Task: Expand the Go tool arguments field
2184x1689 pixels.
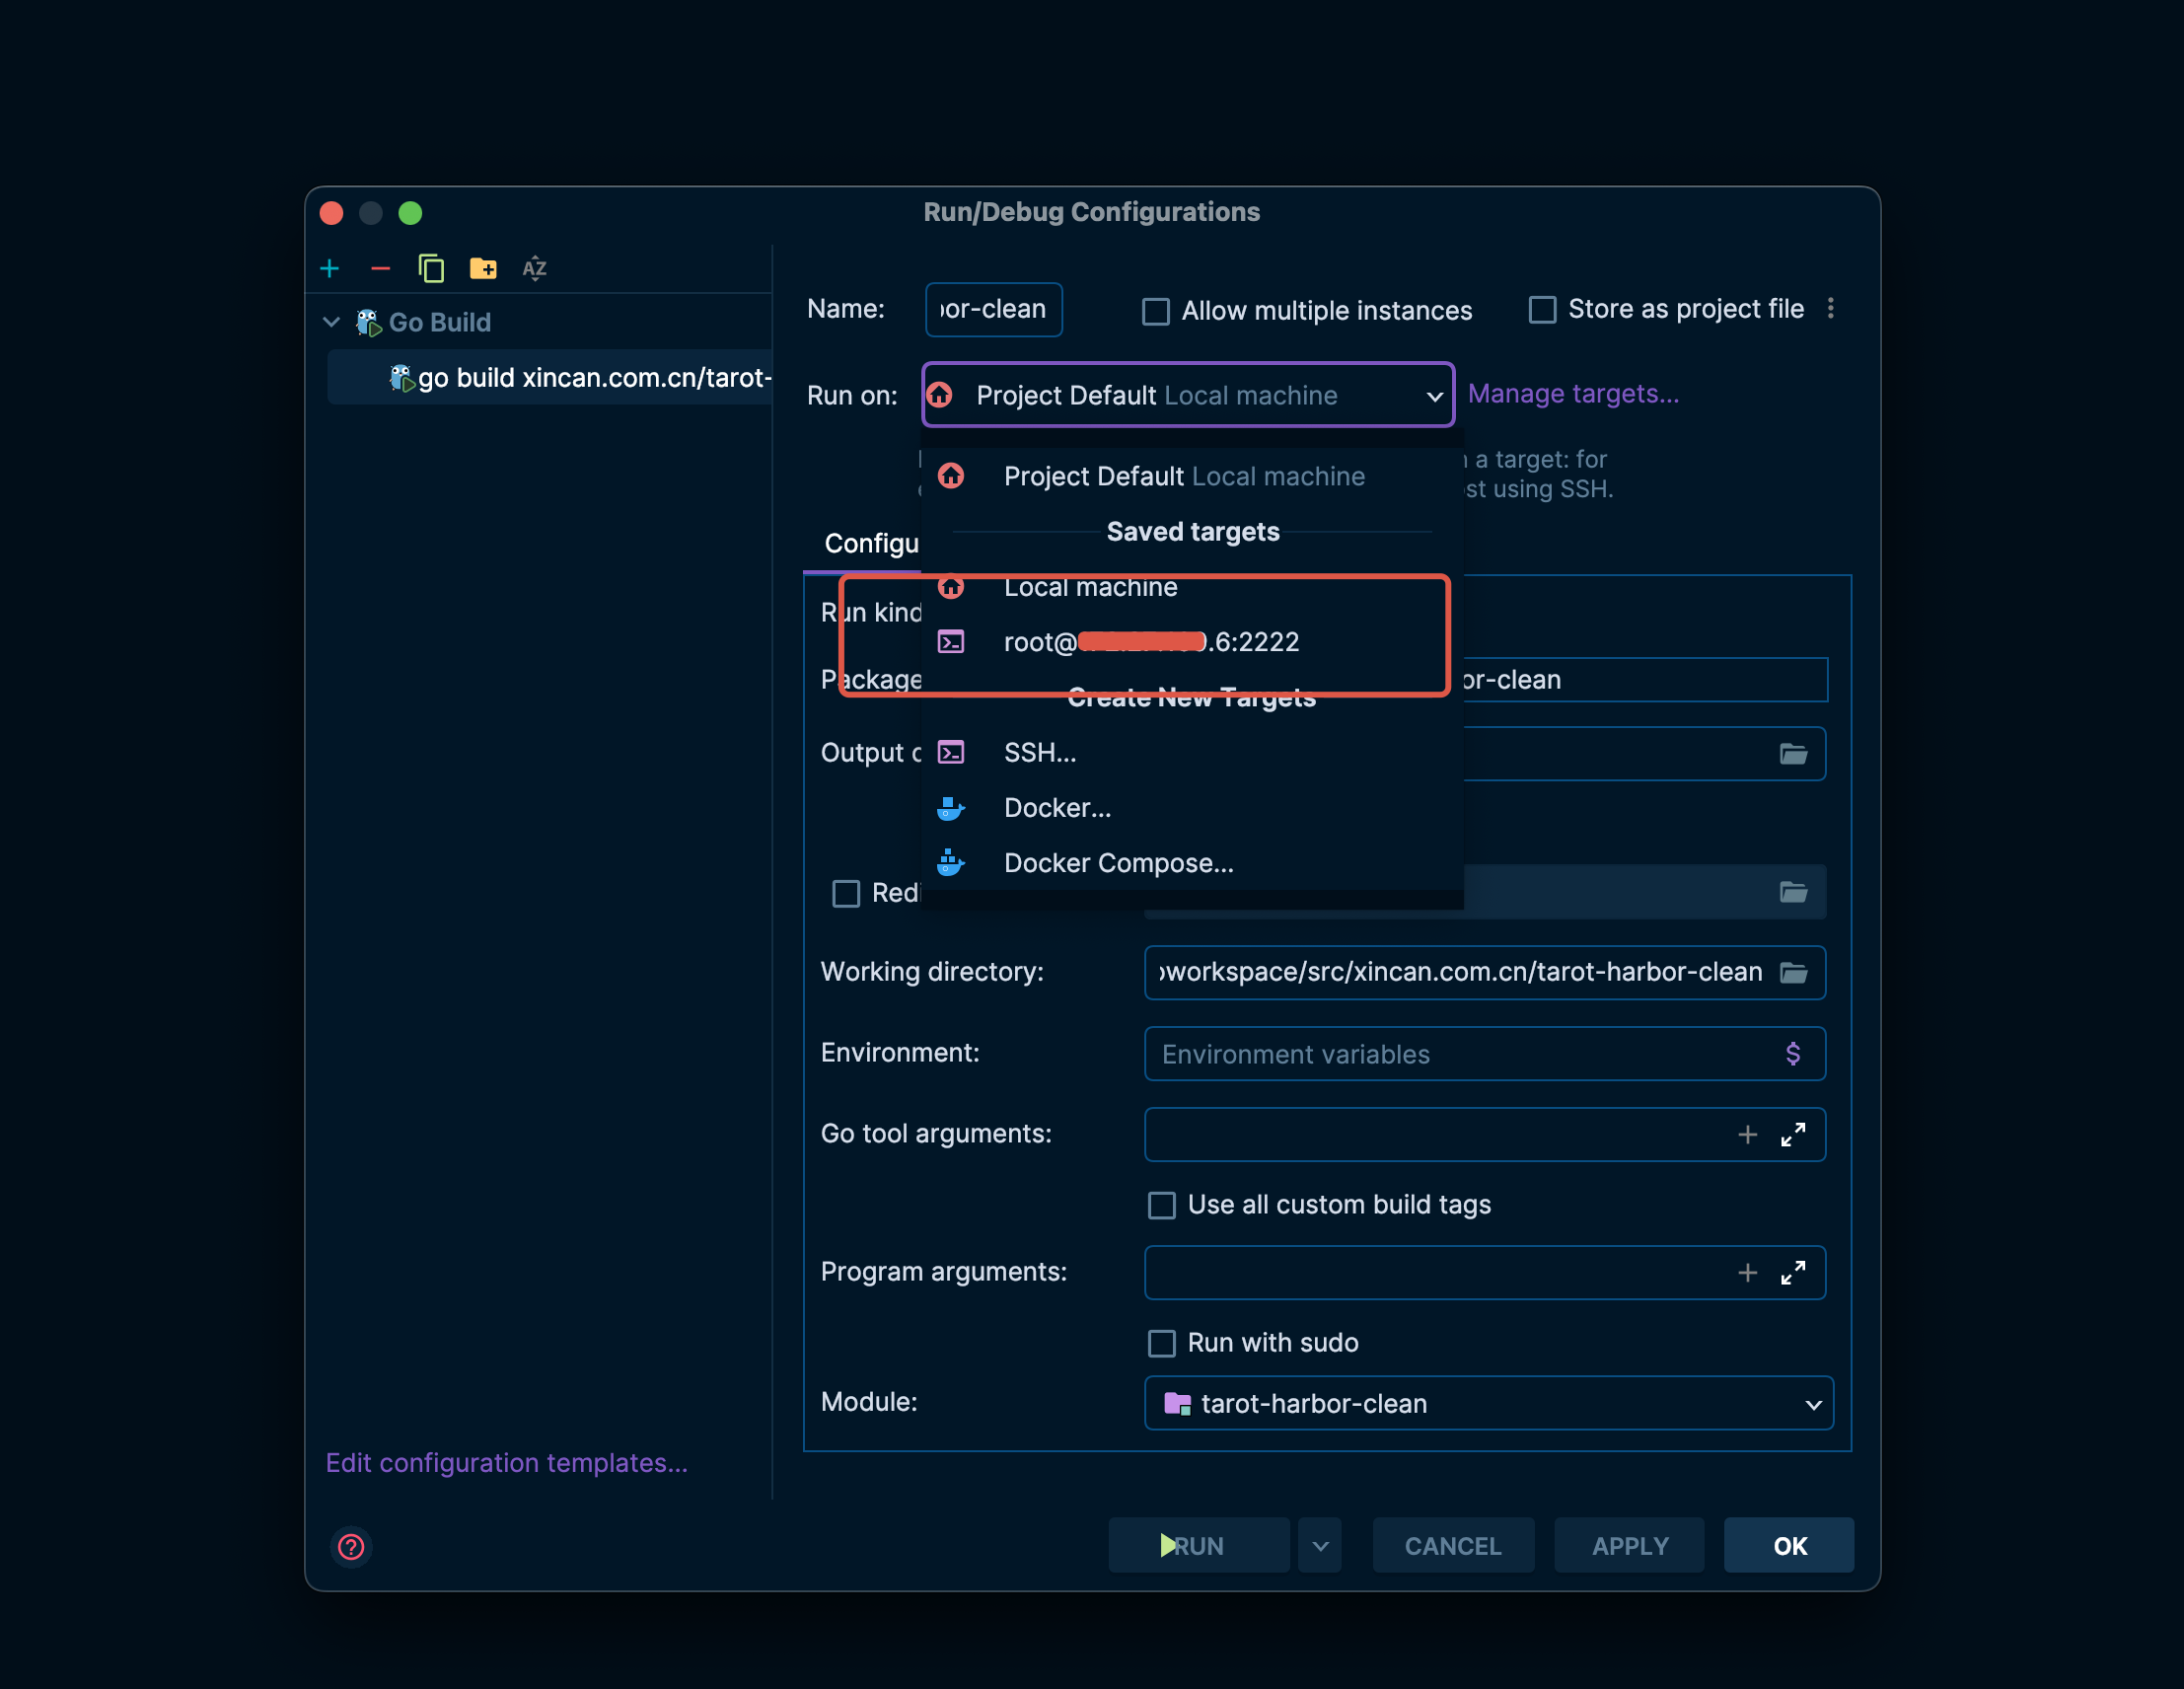Action: pos(1793,1134)
